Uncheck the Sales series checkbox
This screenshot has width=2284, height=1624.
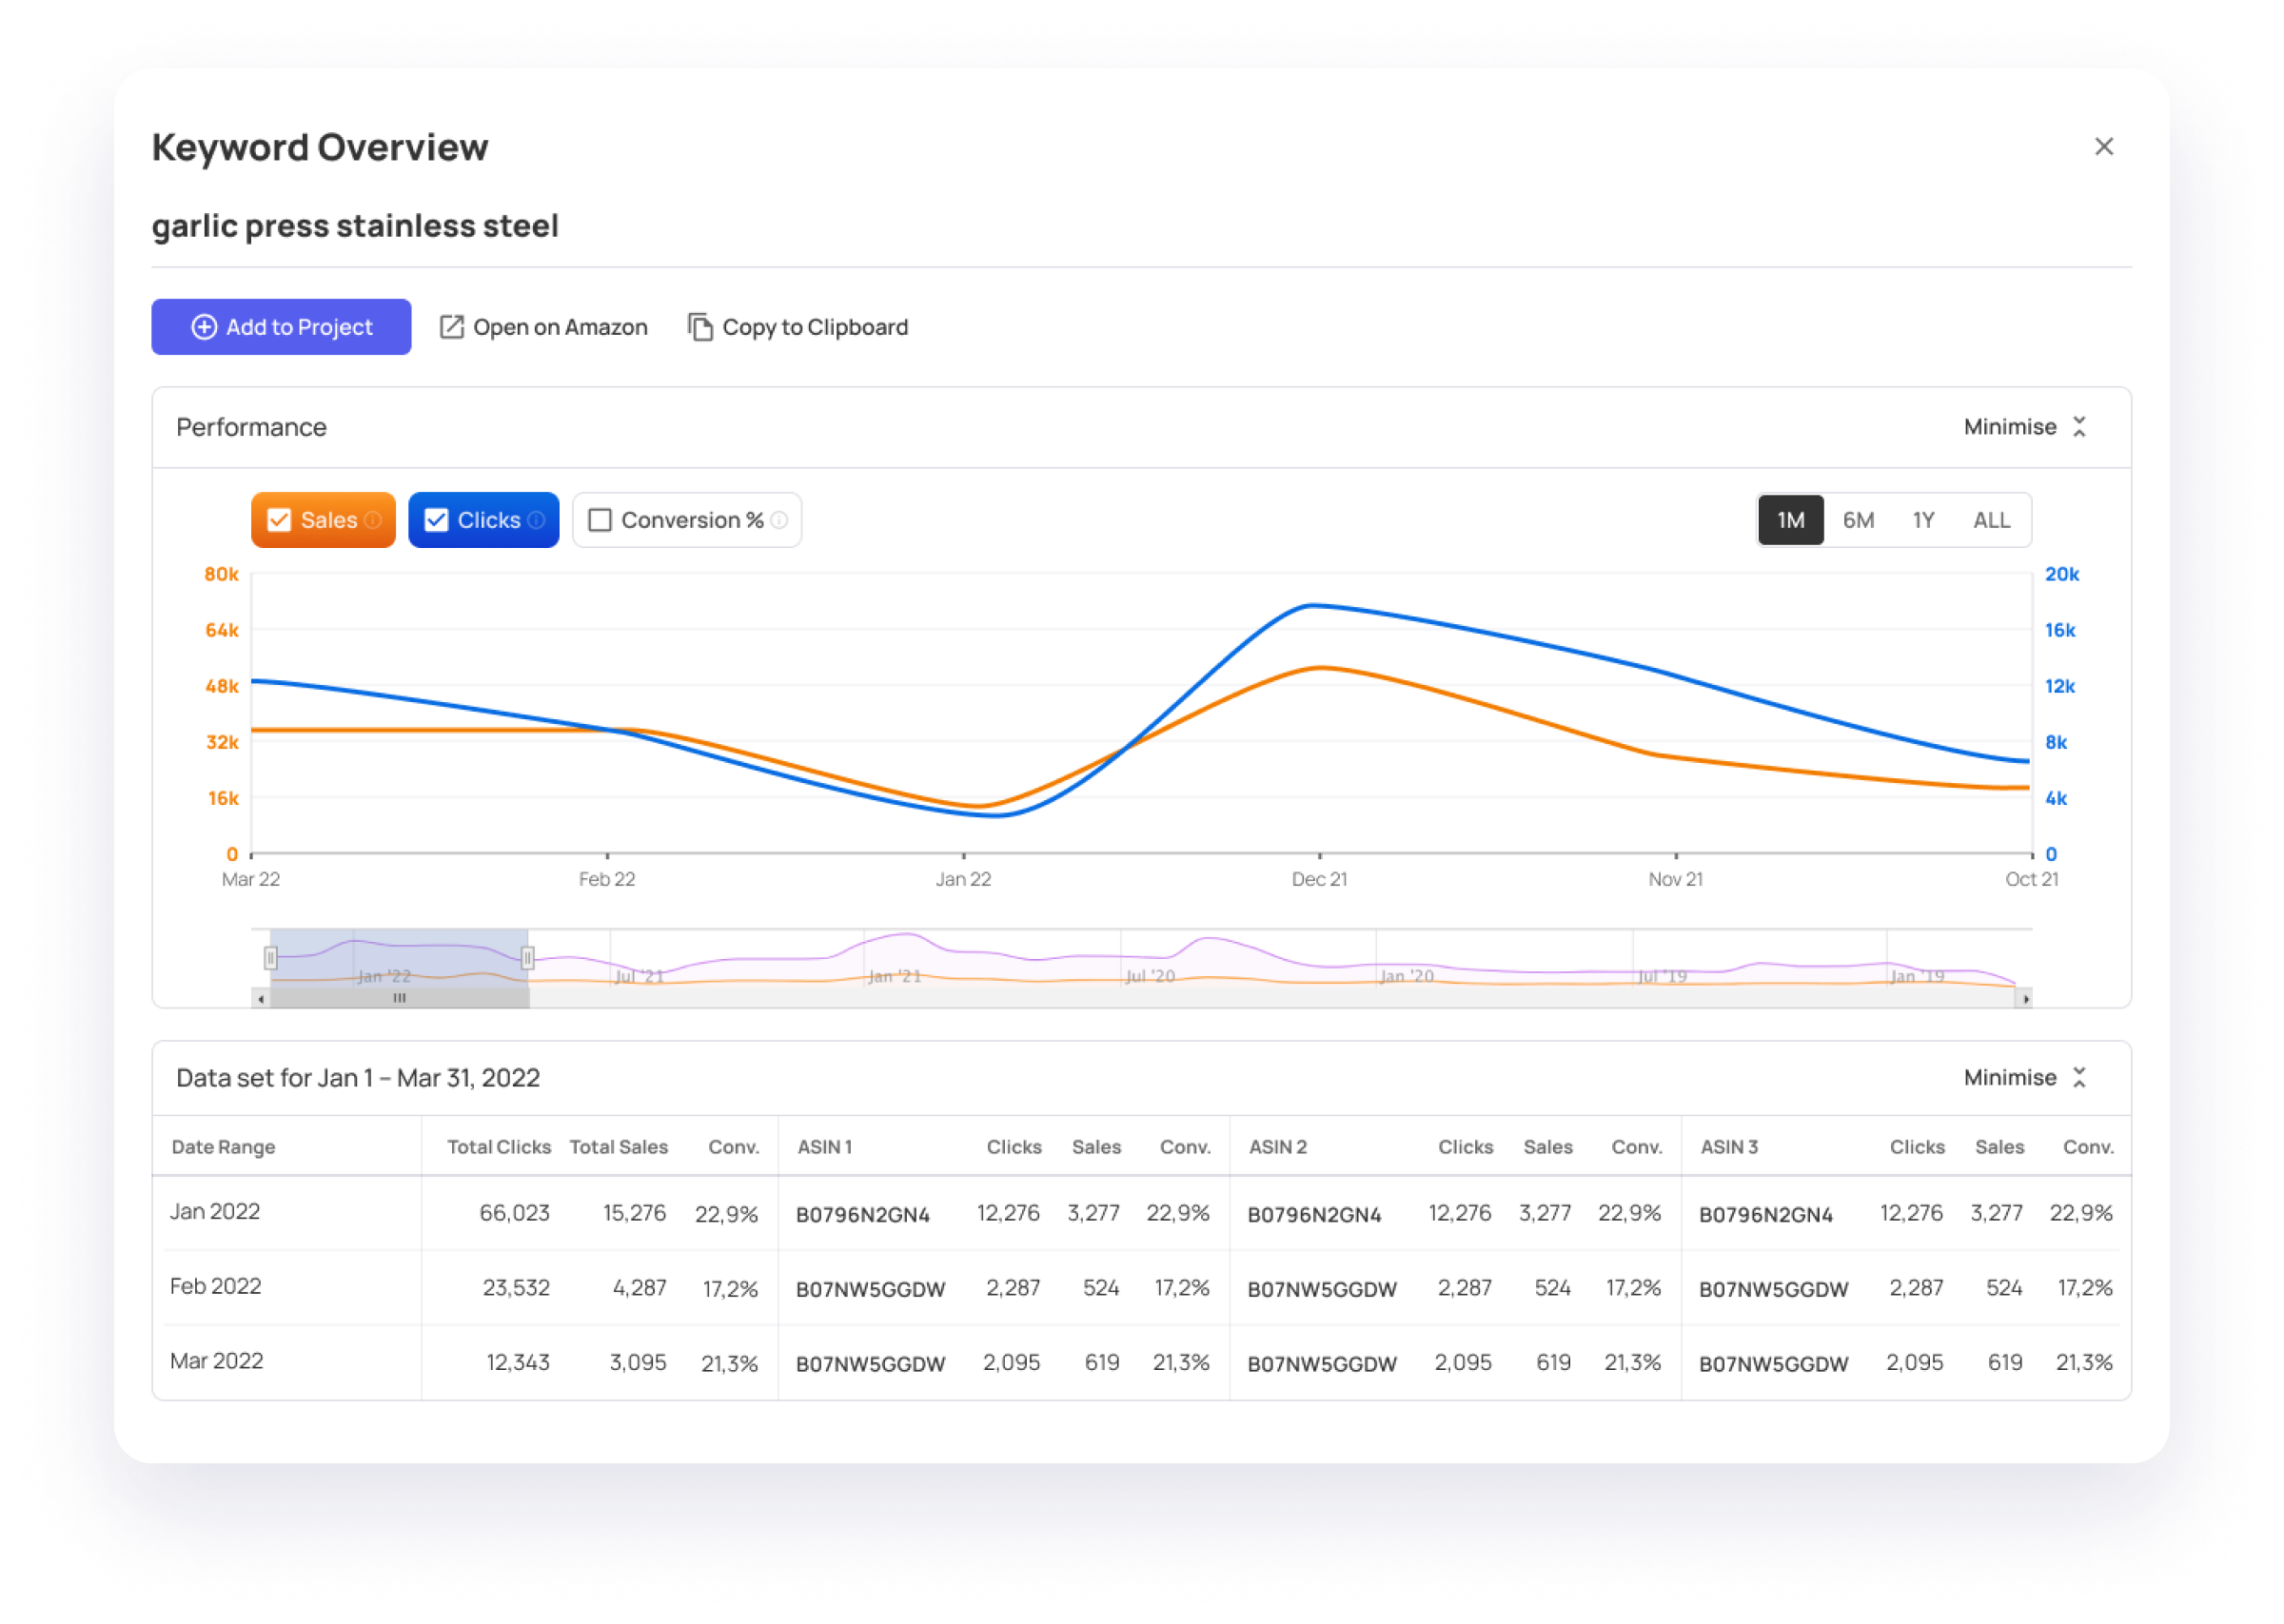pyautogui.click(x=279, y=520)
